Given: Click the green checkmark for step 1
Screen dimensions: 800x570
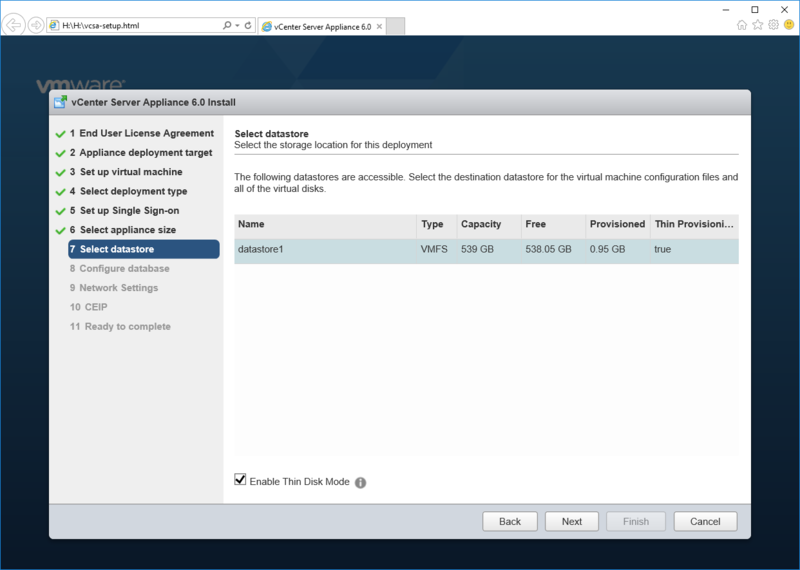Looking at the screenshot, I should click(60, 134).
